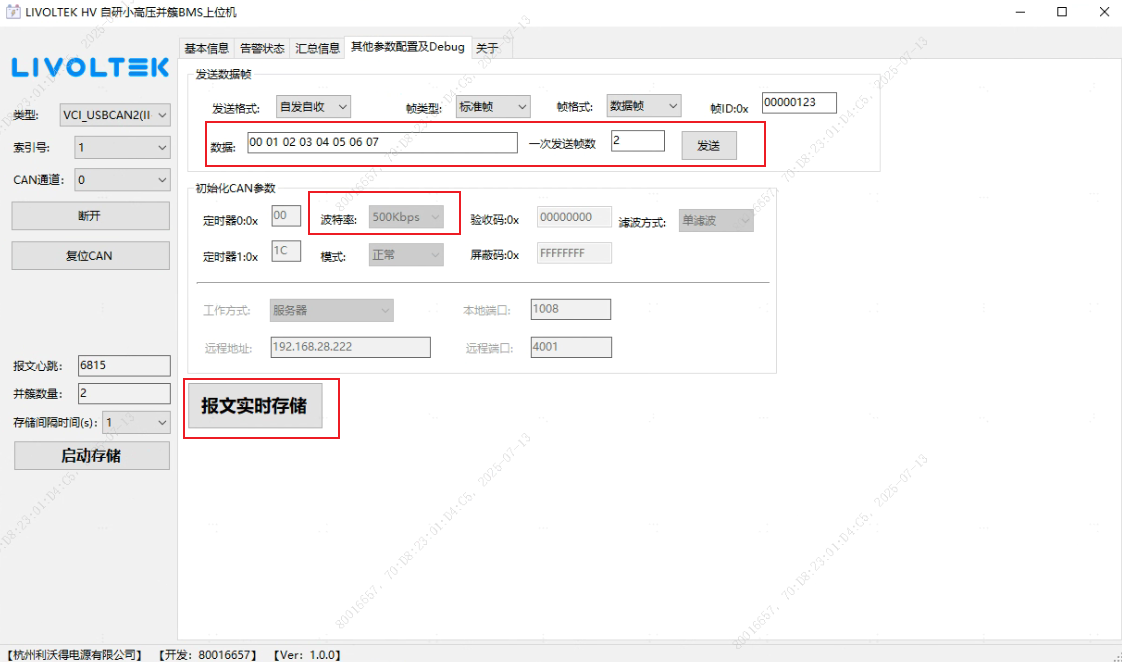This screenshot has height=662, width=1122.
Task: Open the 类型 VCI_USBCAN2 device dropdown
Action: (115, 115)
